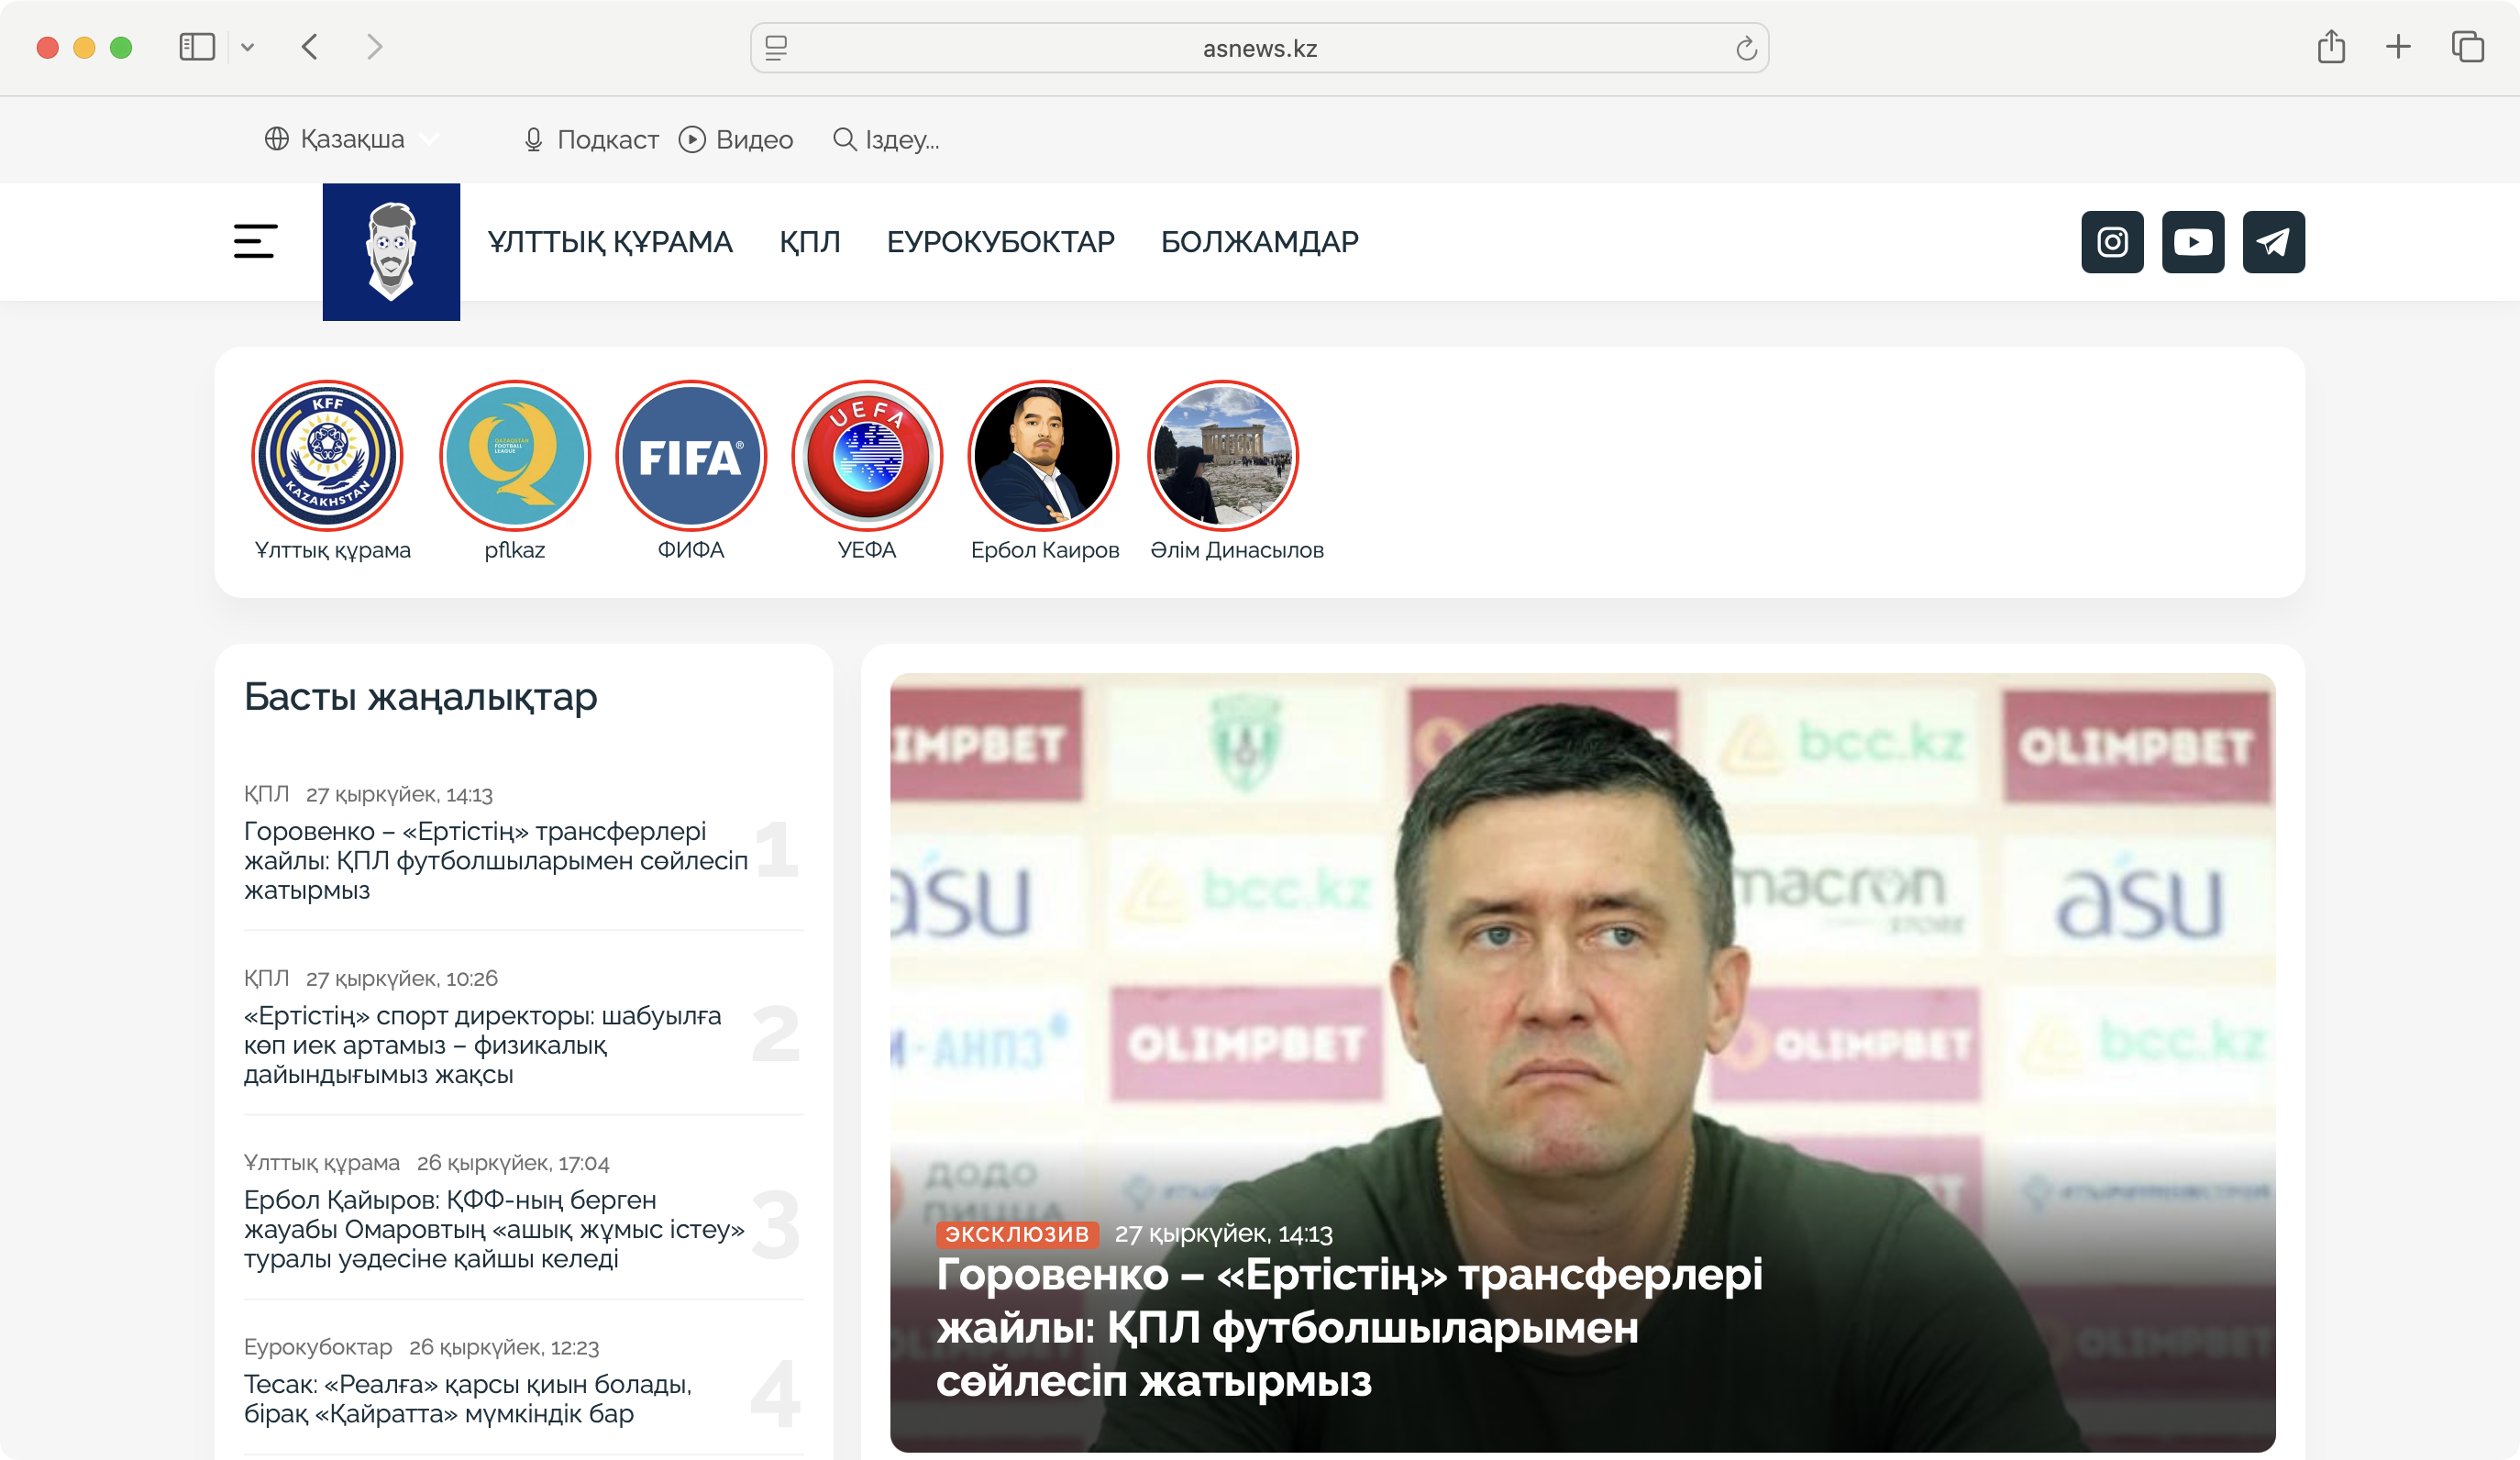Open the Instagram social icon
The image size is (2520, 1460).
click(x=2112, y=242)
